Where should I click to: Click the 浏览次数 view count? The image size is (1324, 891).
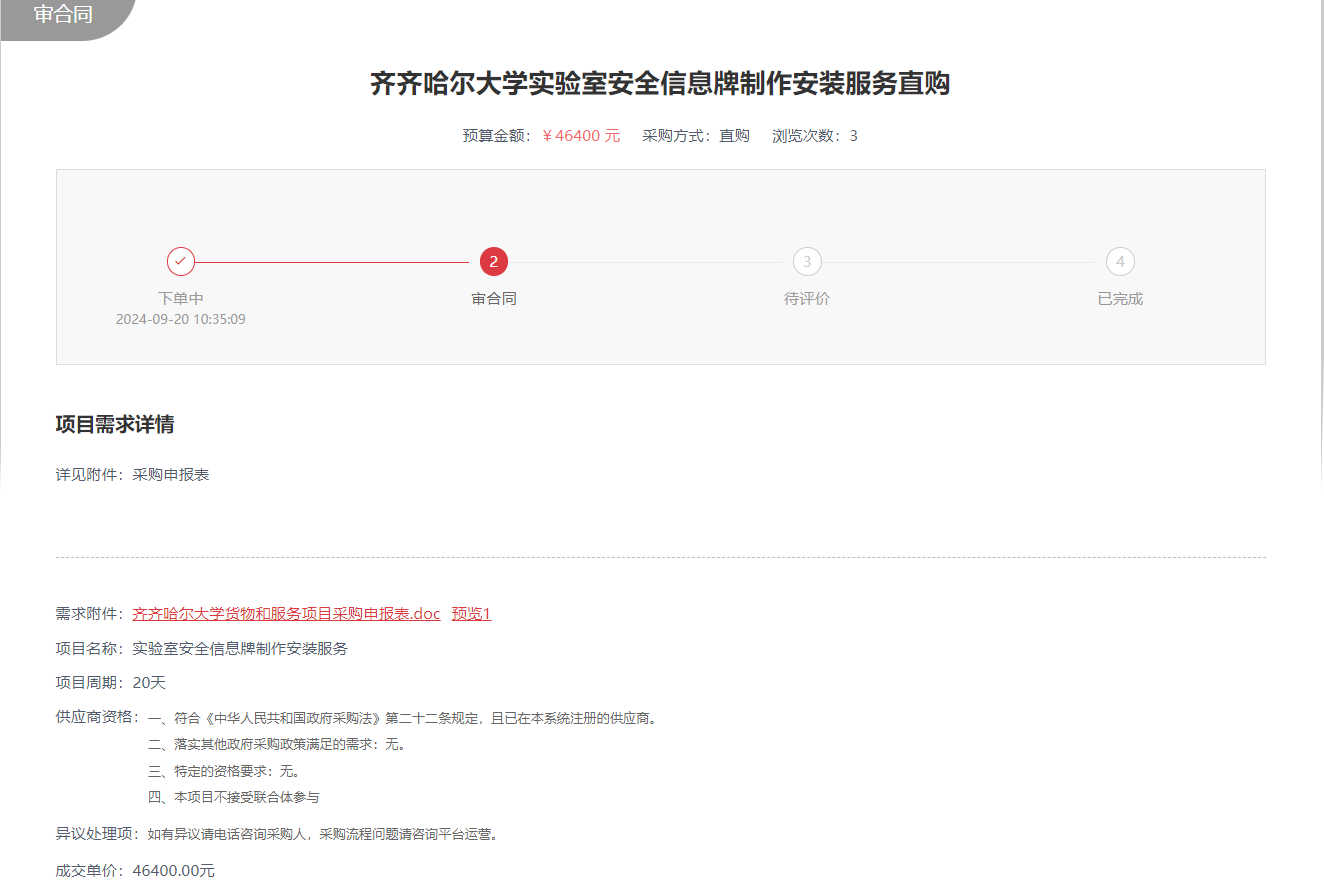click(814, 136)
